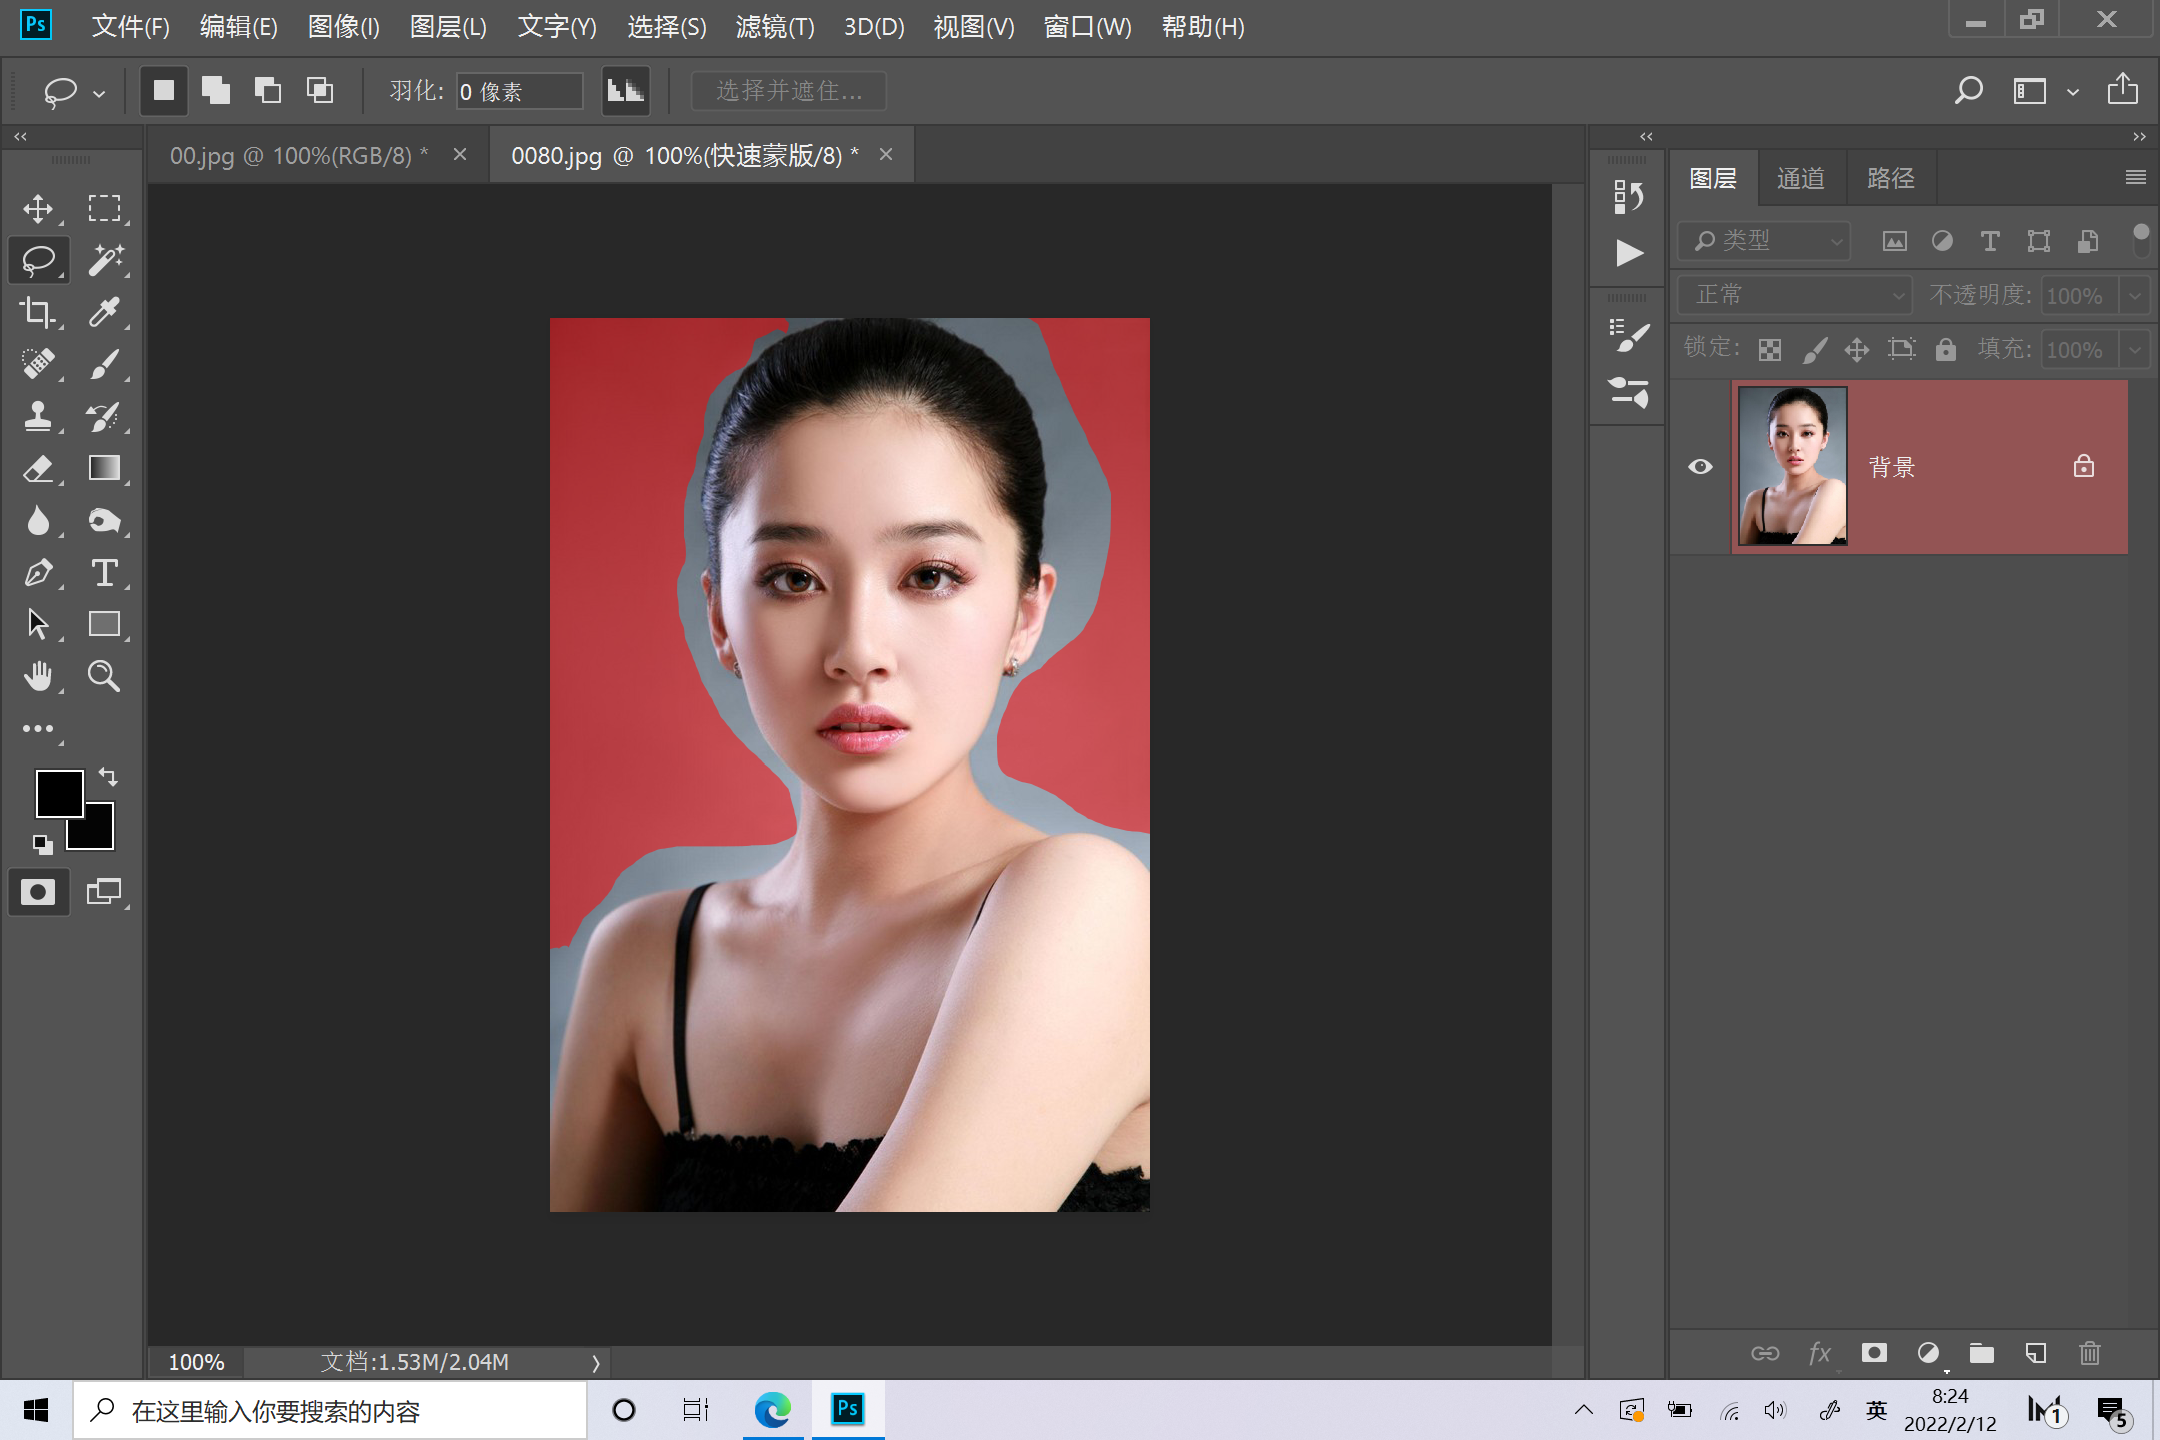
Task: Open the 图像(I) menu
Action: pos(344,27)
